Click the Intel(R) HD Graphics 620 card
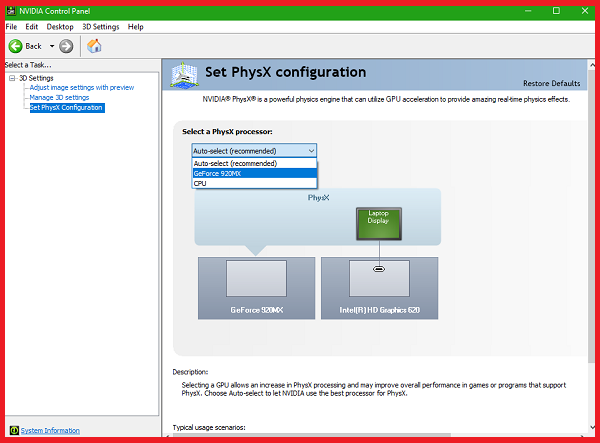600x443 pixels. tap(379, 288)
